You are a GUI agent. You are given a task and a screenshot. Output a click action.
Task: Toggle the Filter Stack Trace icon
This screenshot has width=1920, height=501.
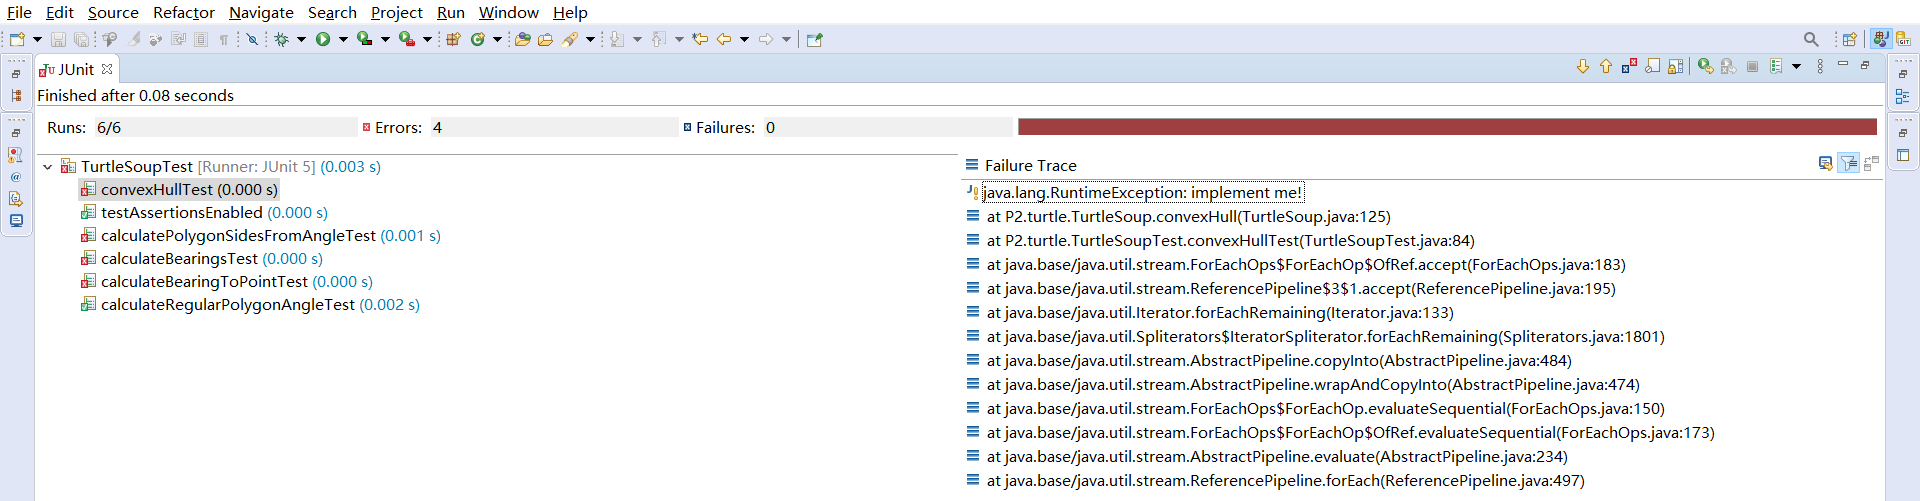point(1849,163)
